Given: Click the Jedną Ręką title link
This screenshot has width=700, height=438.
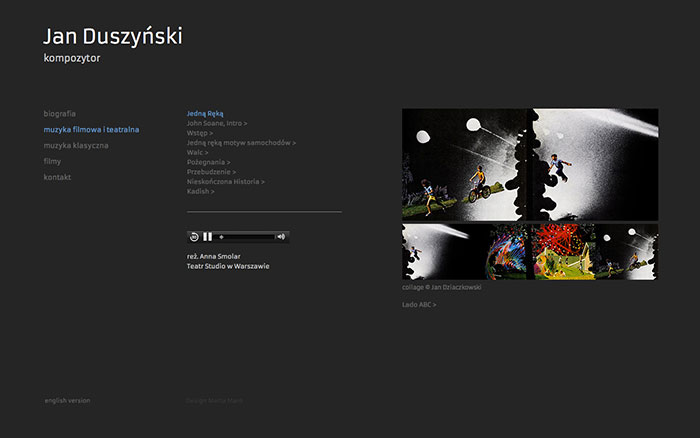Looking at the screenshot, I should point(205,113).
